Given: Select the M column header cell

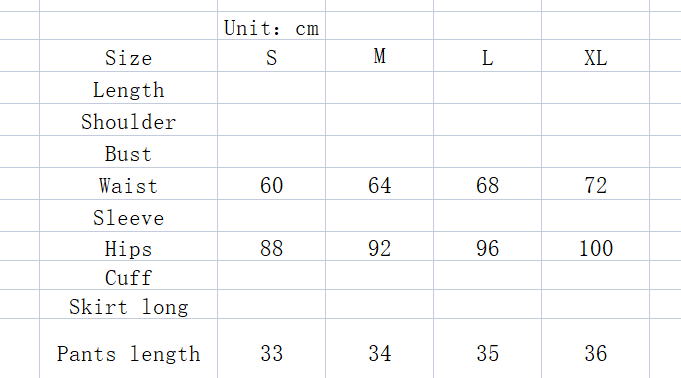Looking at the screenshot, I should coord(380,56).
